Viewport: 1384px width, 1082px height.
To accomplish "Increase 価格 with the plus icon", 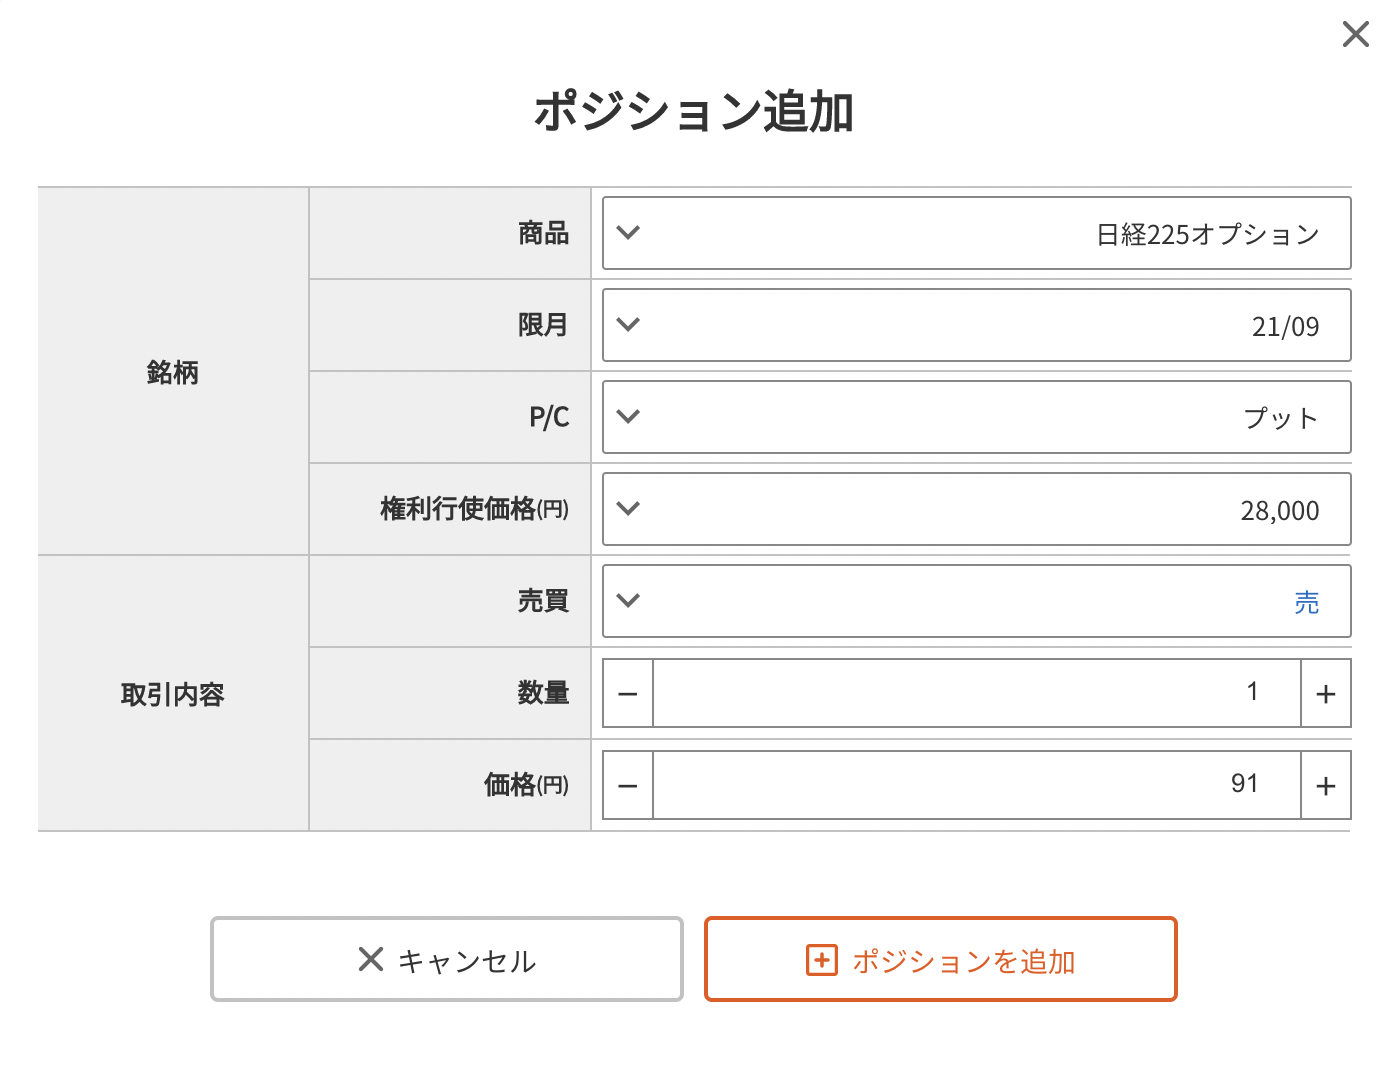I will click(1326, 785).
